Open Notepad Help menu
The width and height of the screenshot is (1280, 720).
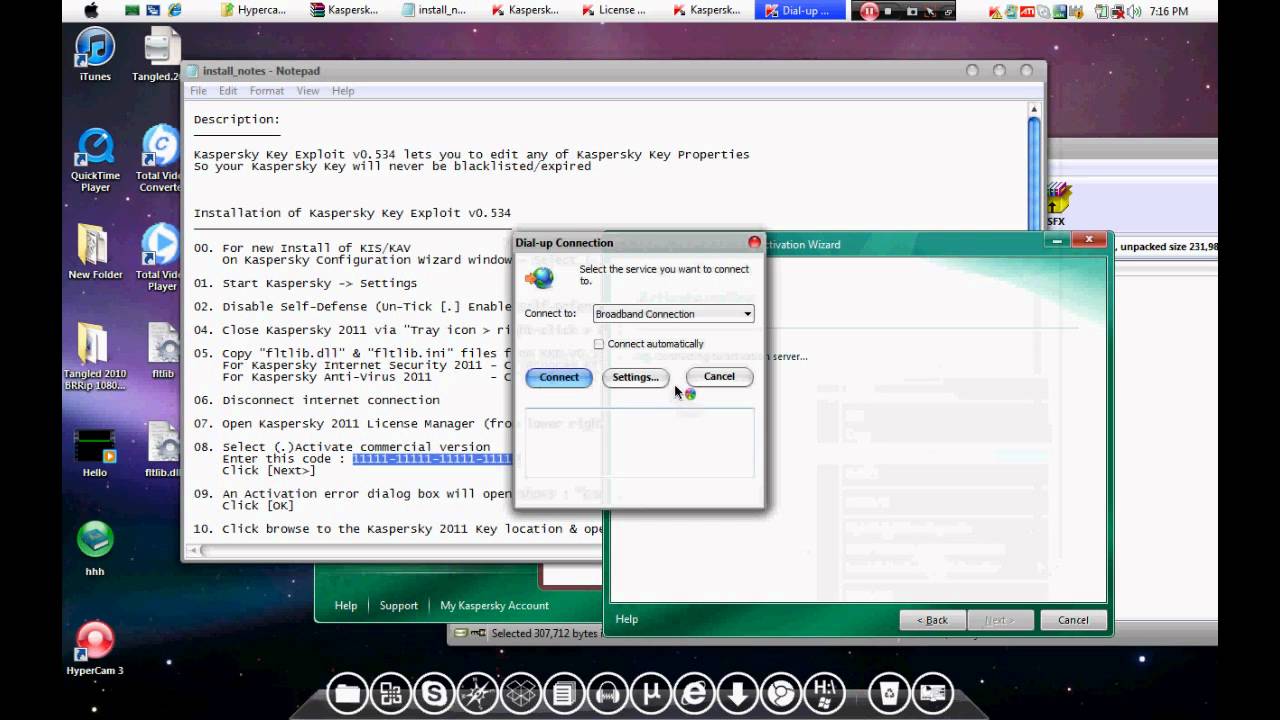[343, 91]
